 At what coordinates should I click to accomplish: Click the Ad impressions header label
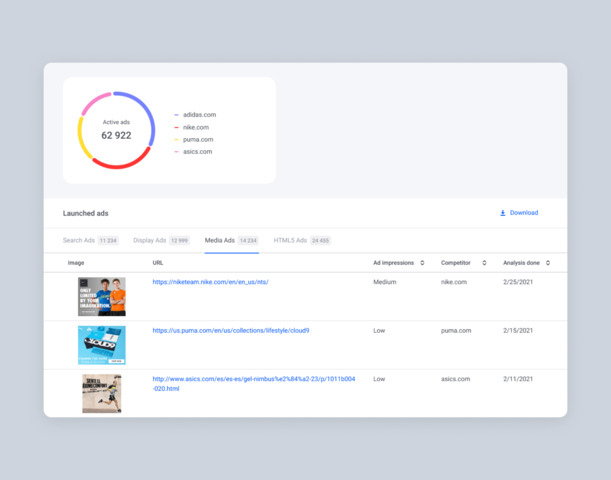pos(394,263)
